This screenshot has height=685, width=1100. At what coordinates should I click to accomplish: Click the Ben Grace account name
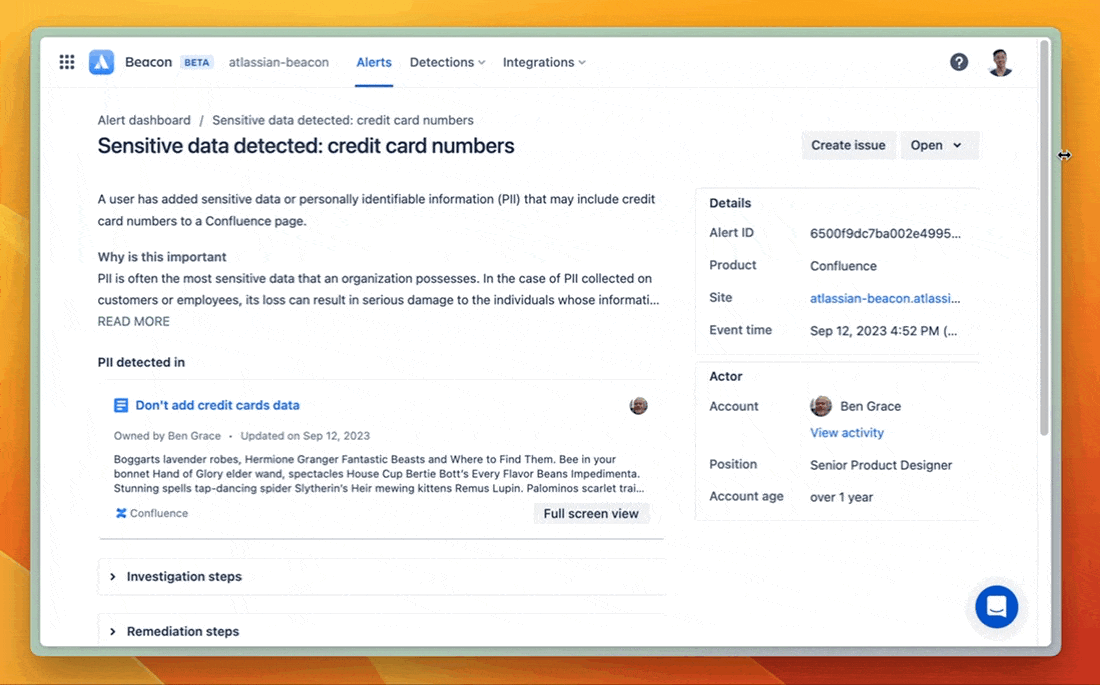pyautogui.click(x=871, y=406)
